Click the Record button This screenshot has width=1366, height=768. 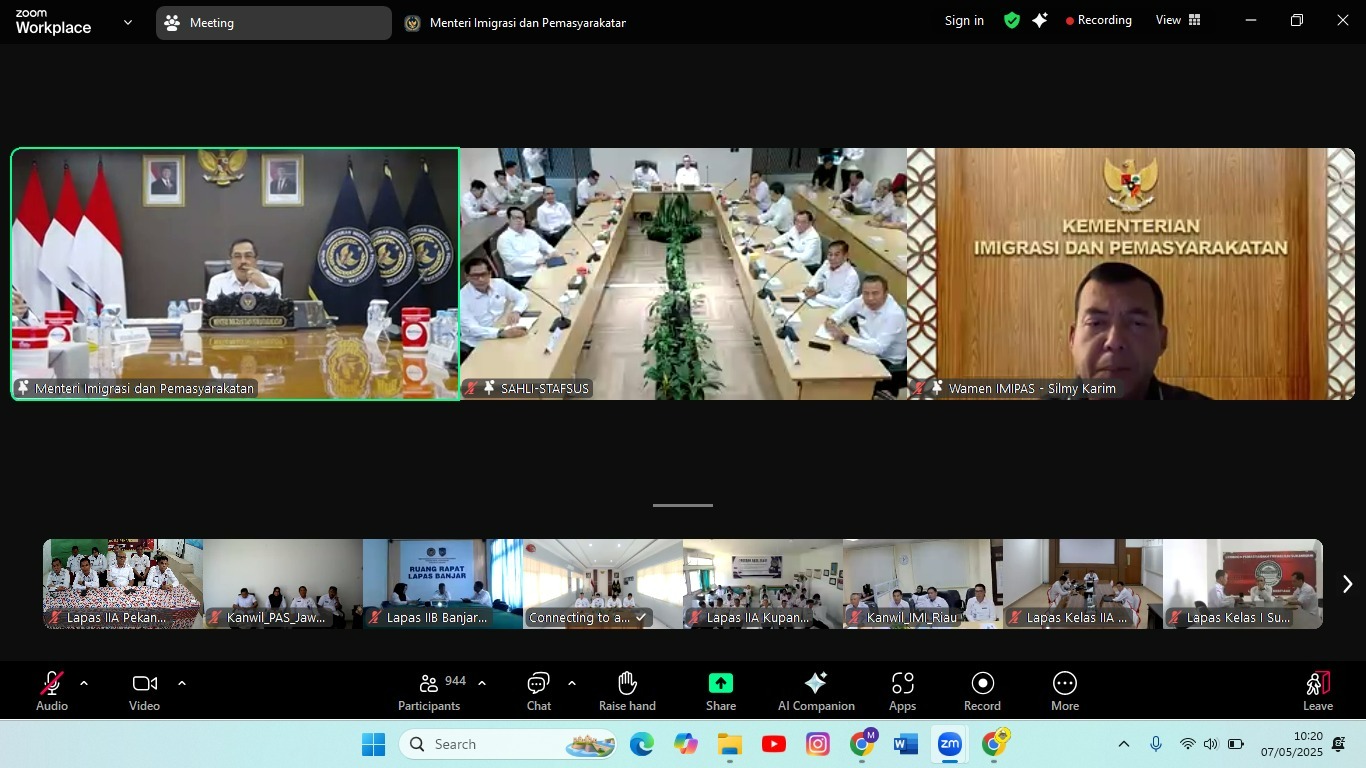point(982,691)
